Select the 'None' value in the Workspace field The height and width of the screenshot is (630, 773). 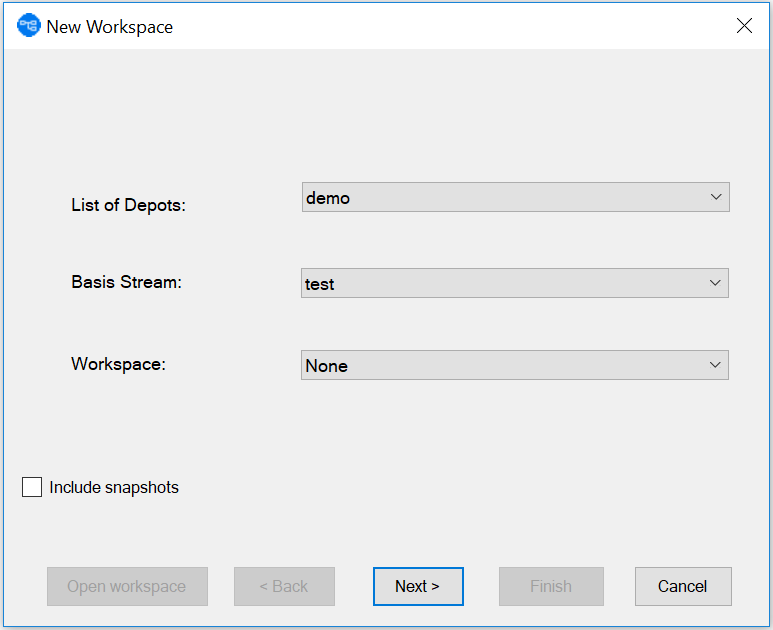[327, 366]
